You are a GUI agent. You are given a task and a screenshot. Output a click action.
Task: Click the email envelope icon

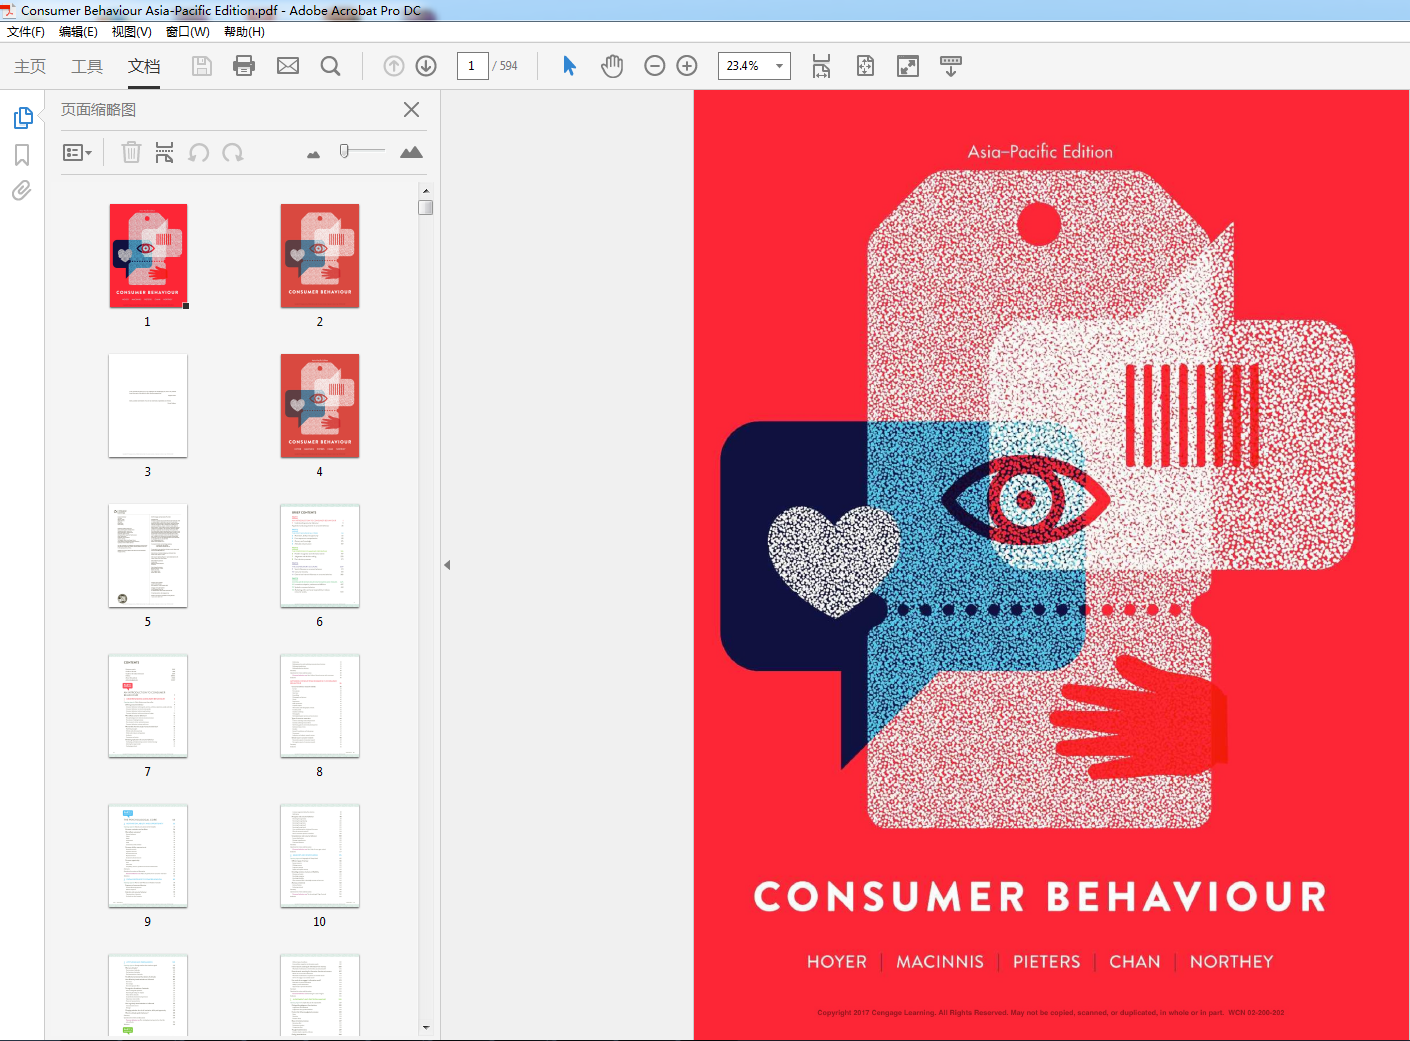[x=288, y=66]
